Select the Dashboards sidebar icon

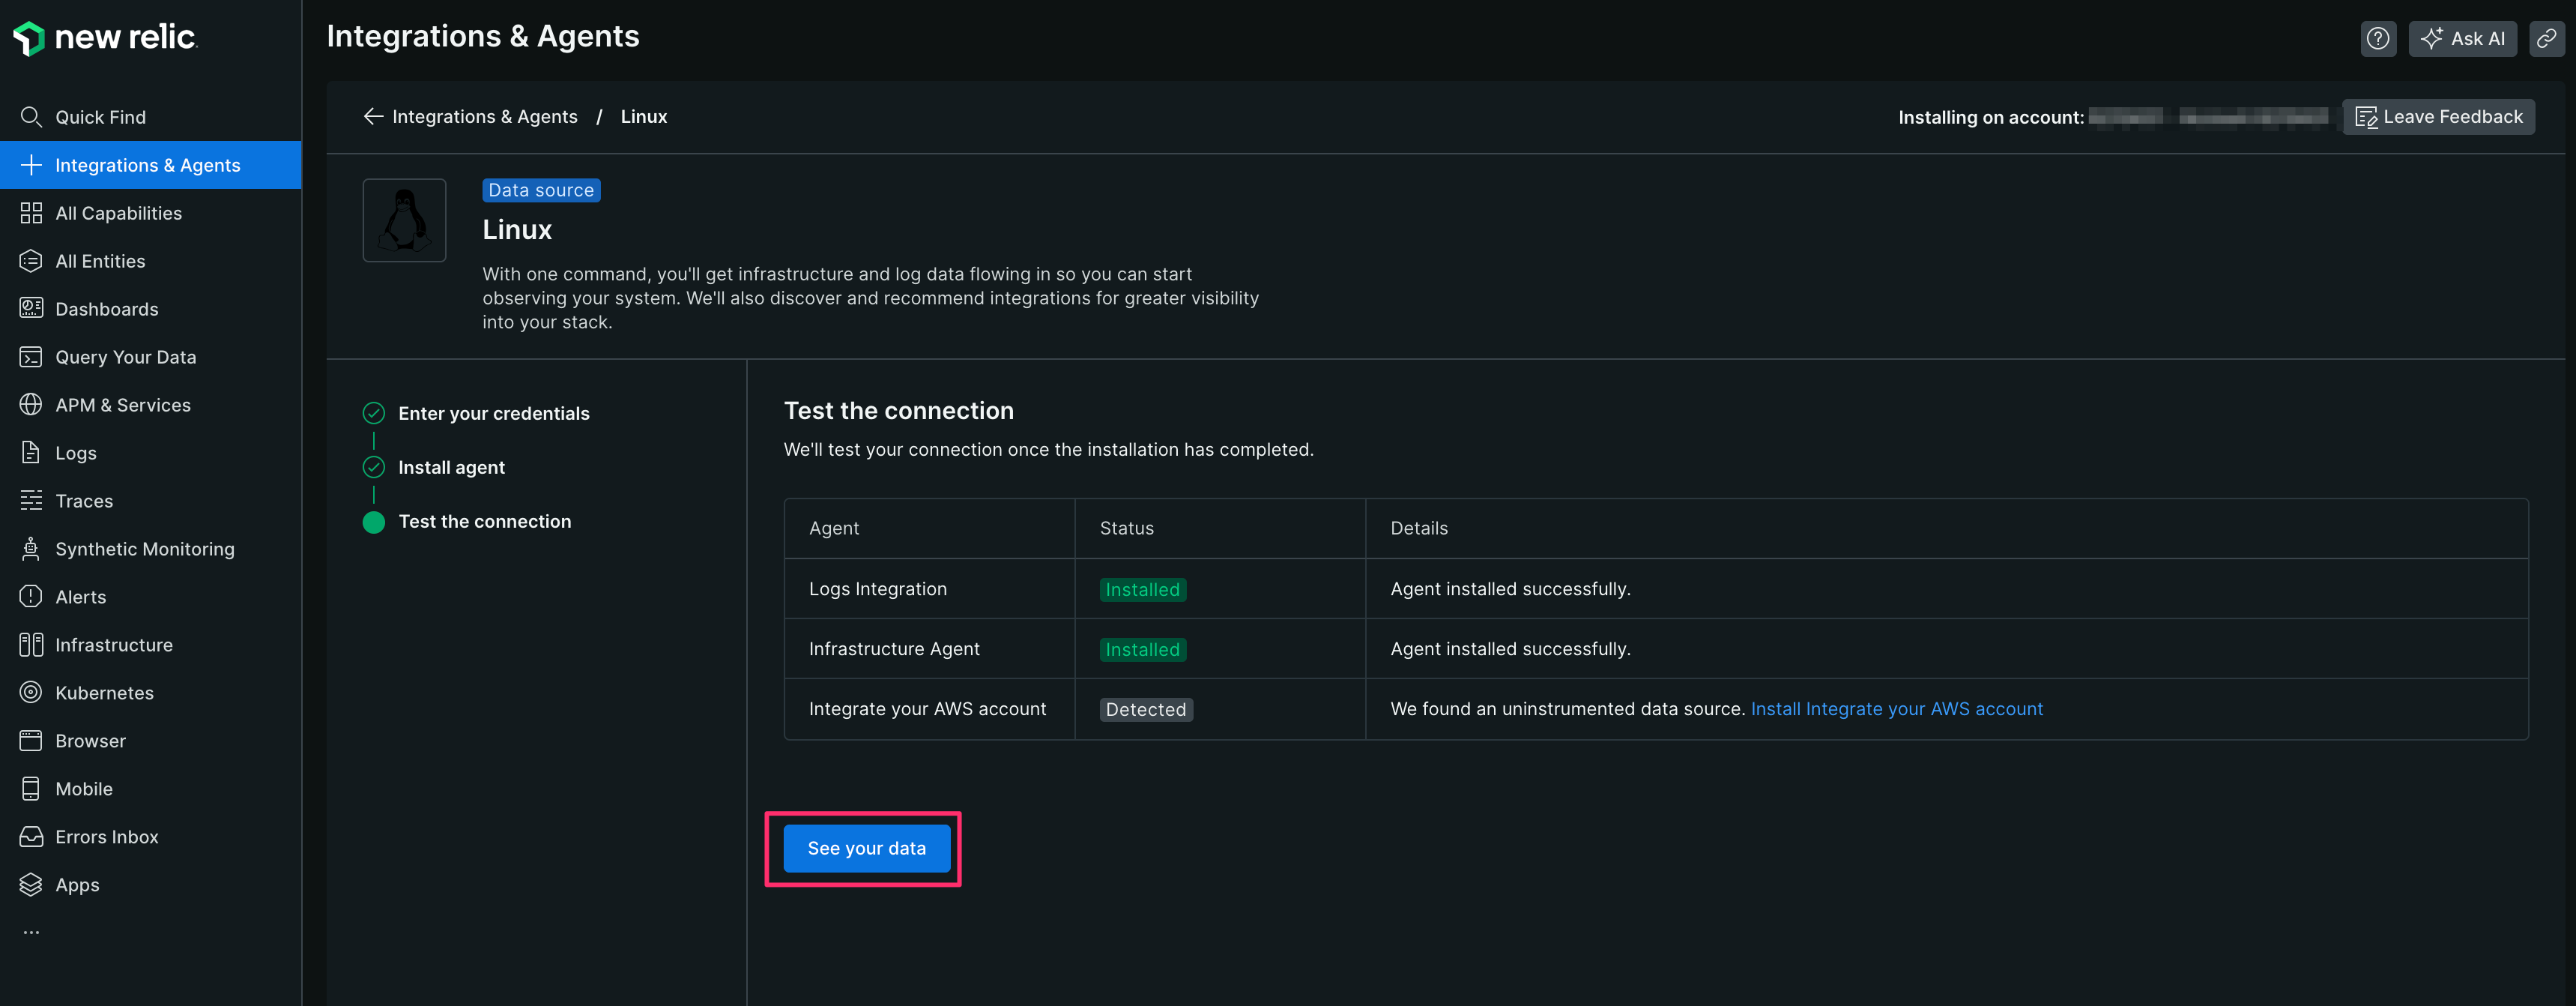click(x=30, y=309)
